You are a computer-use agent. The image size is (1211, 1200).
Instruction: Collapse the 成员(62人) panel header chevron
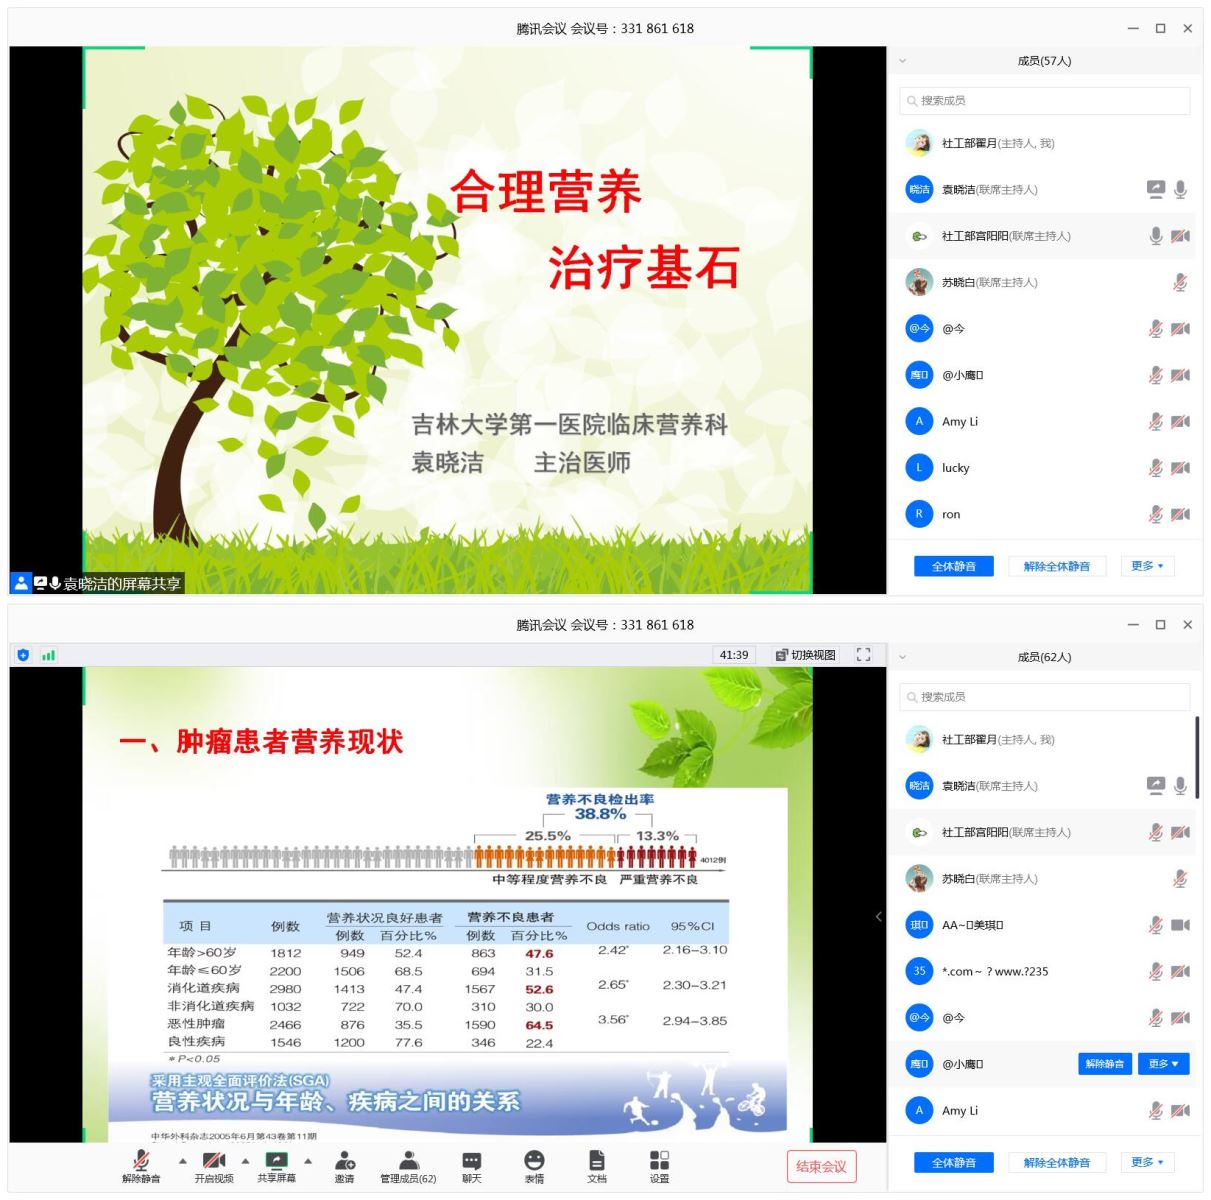pos(903,658)
